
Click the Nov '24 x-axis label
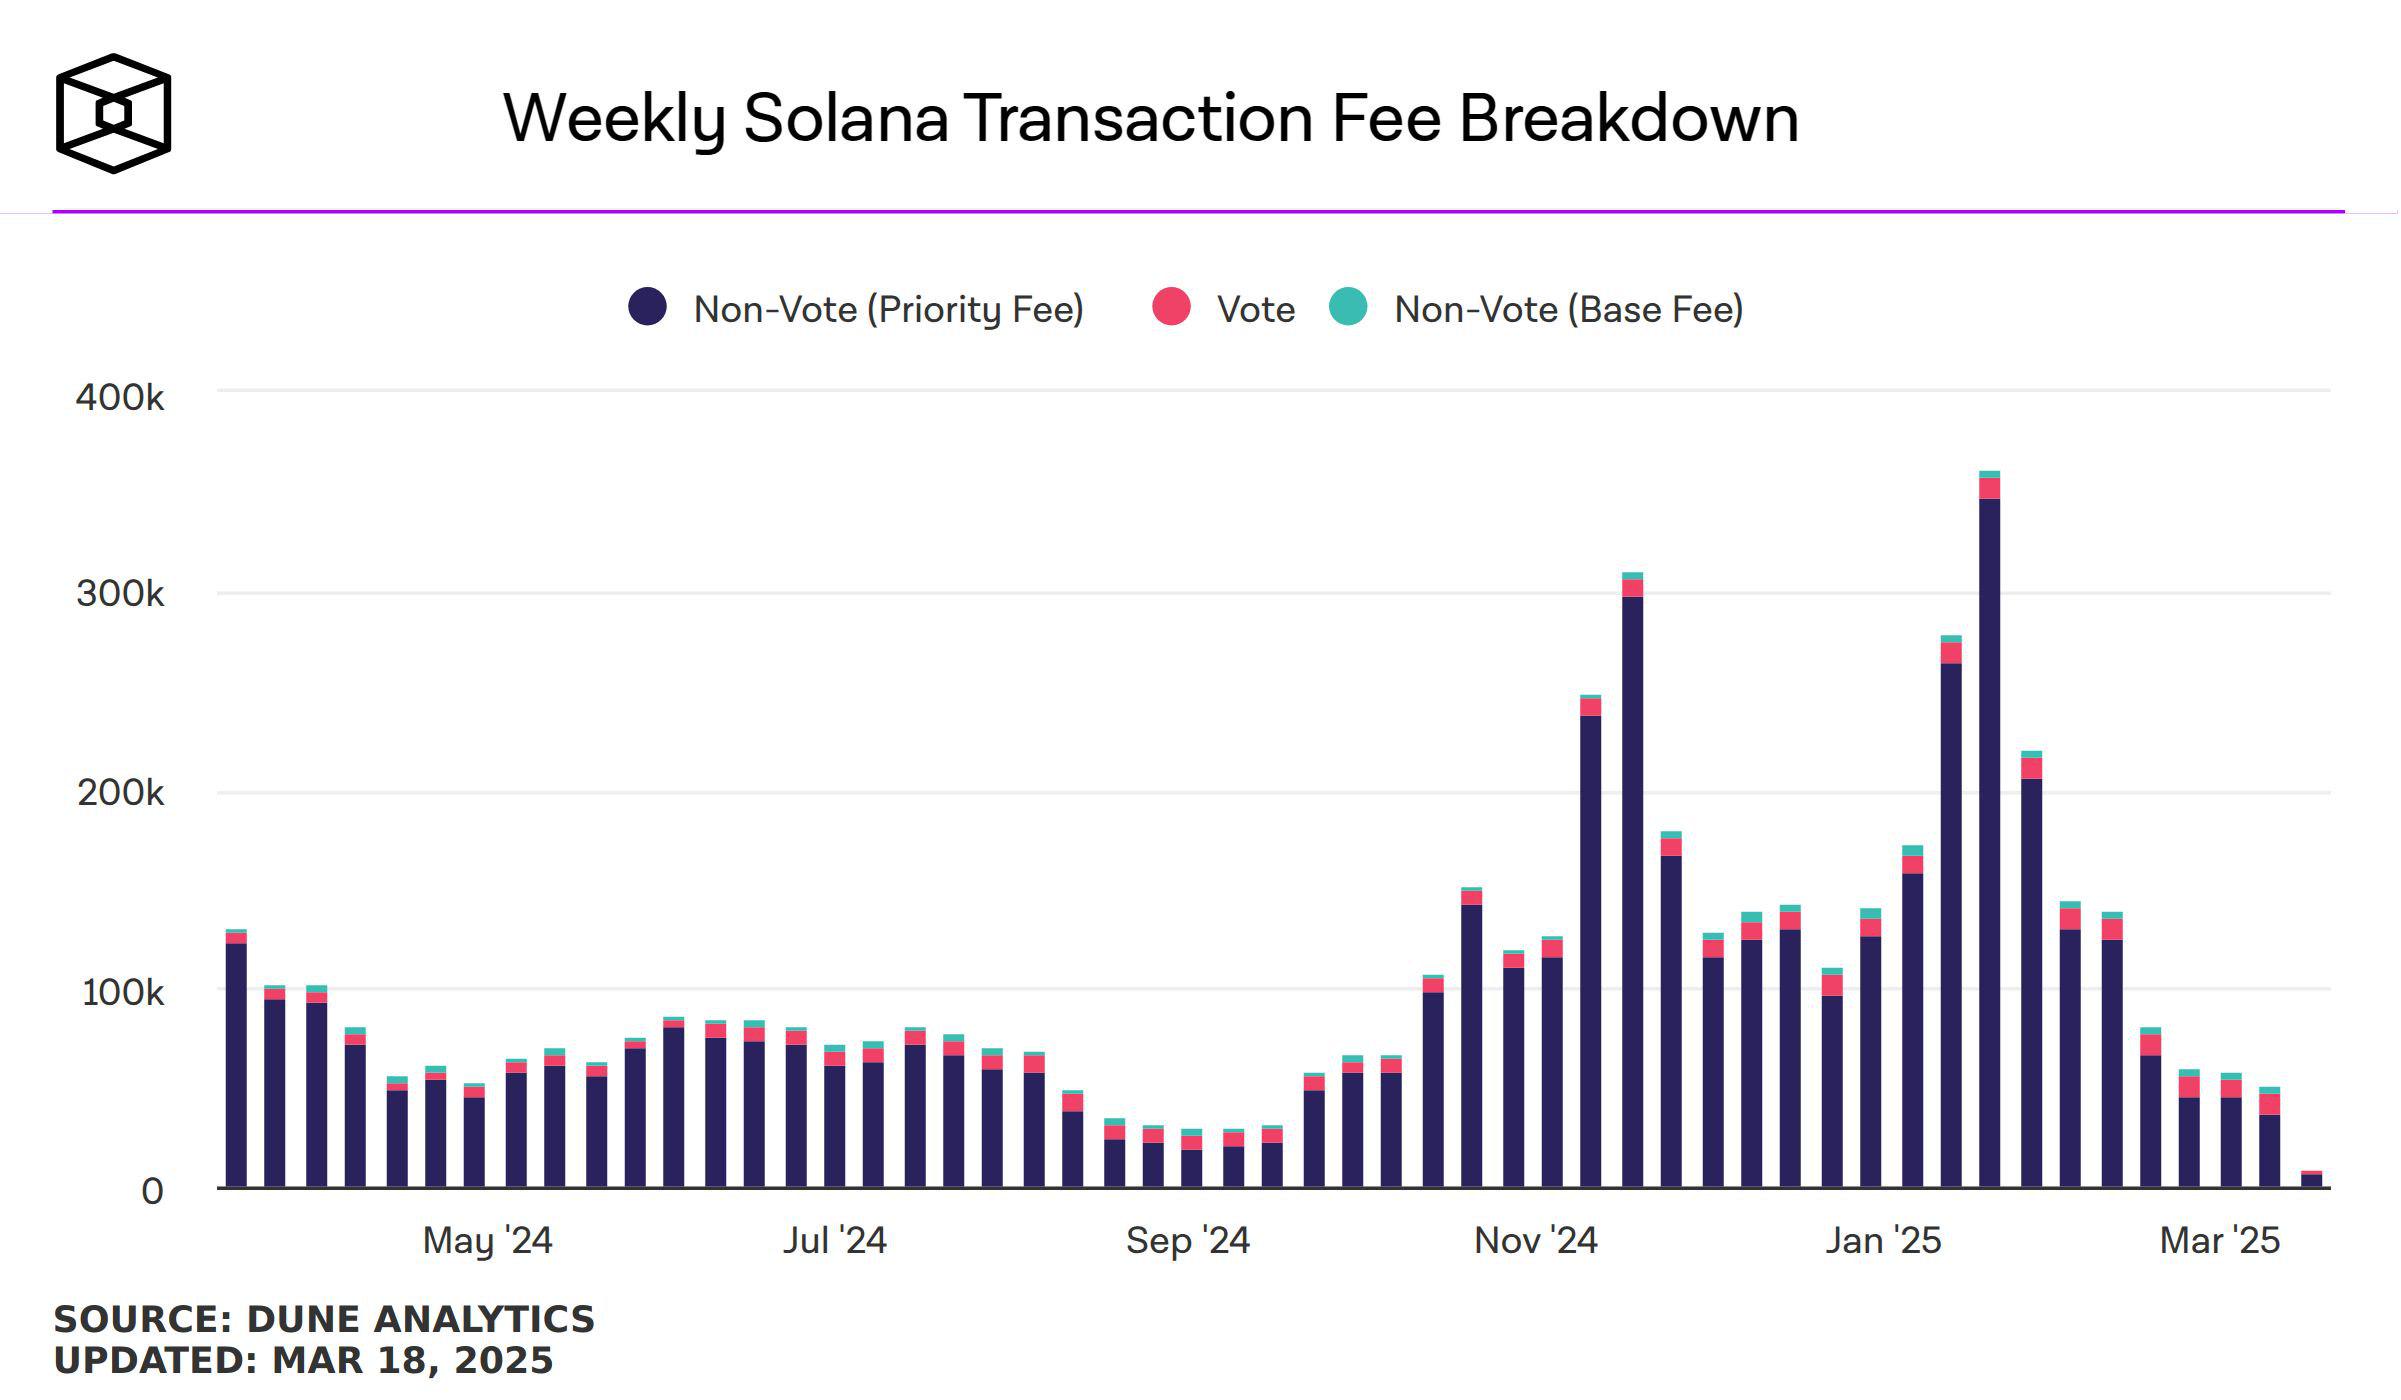click(1535, 1241)
